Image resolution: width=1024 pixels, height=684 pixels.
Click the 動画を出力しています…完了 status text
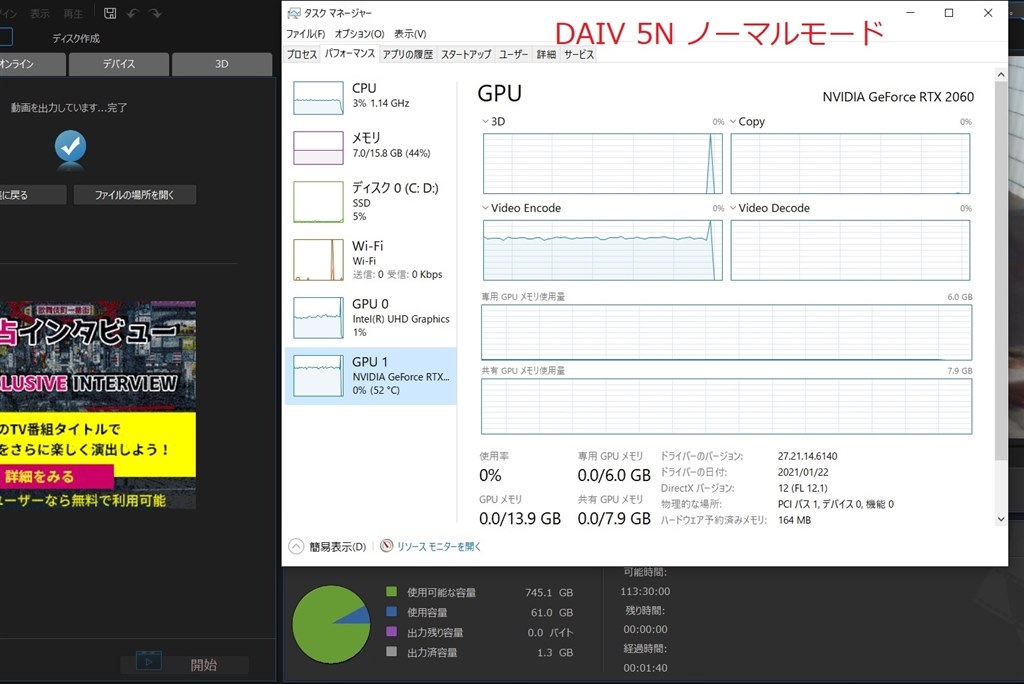[x=69, y=108]
